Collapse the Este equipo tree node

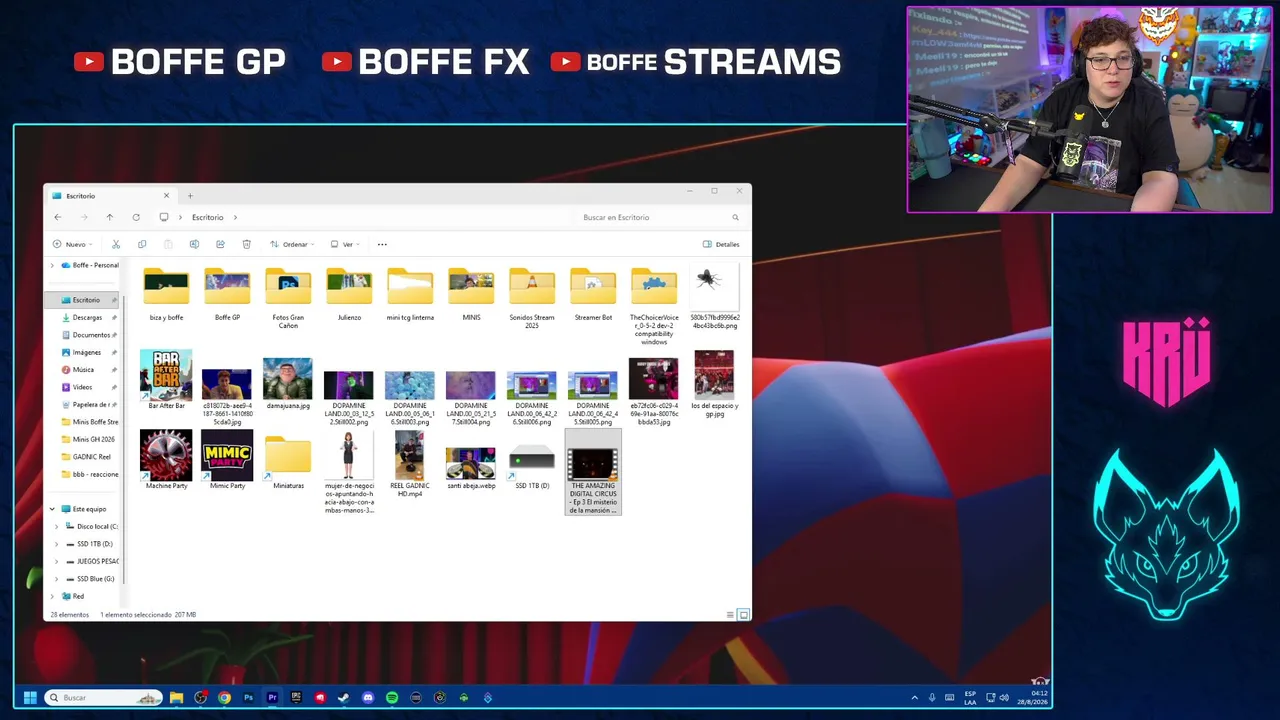tap(52, 509)
